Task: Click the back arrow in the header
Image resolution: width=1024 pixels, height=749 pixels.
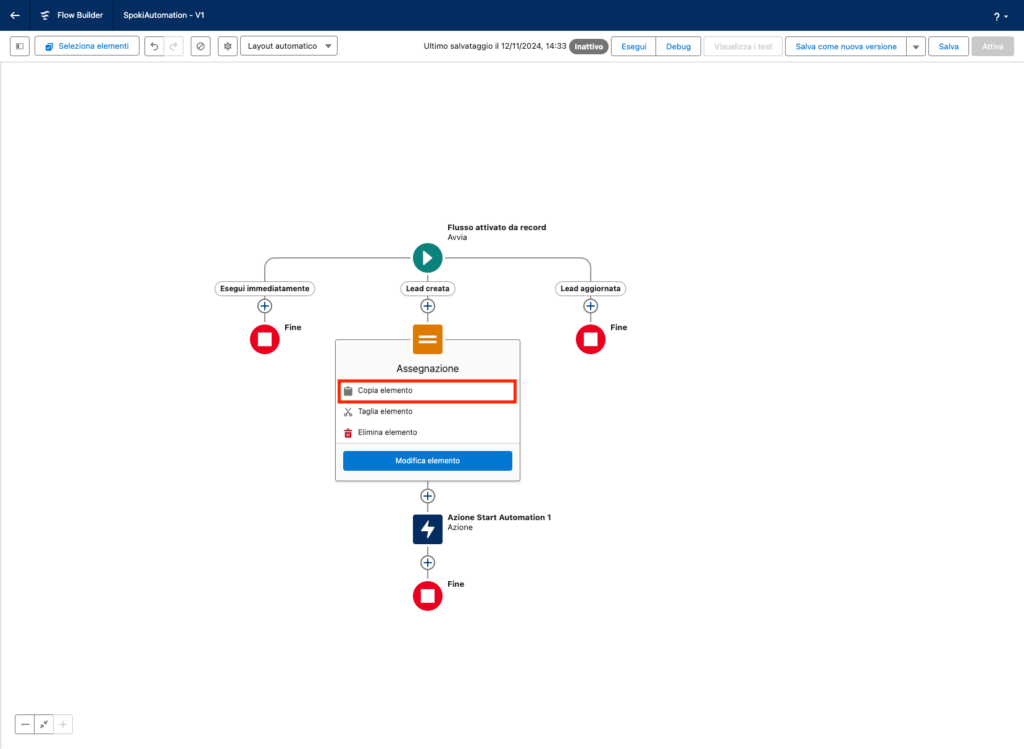Action: (x=15, y=15)
